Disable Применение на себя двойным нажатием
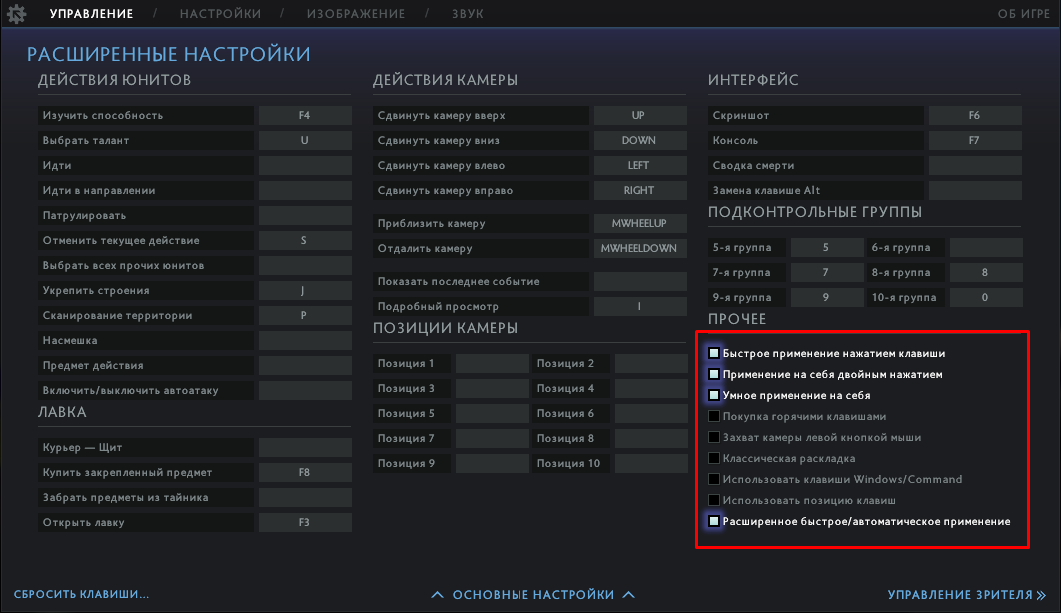 tap(714, 374)
